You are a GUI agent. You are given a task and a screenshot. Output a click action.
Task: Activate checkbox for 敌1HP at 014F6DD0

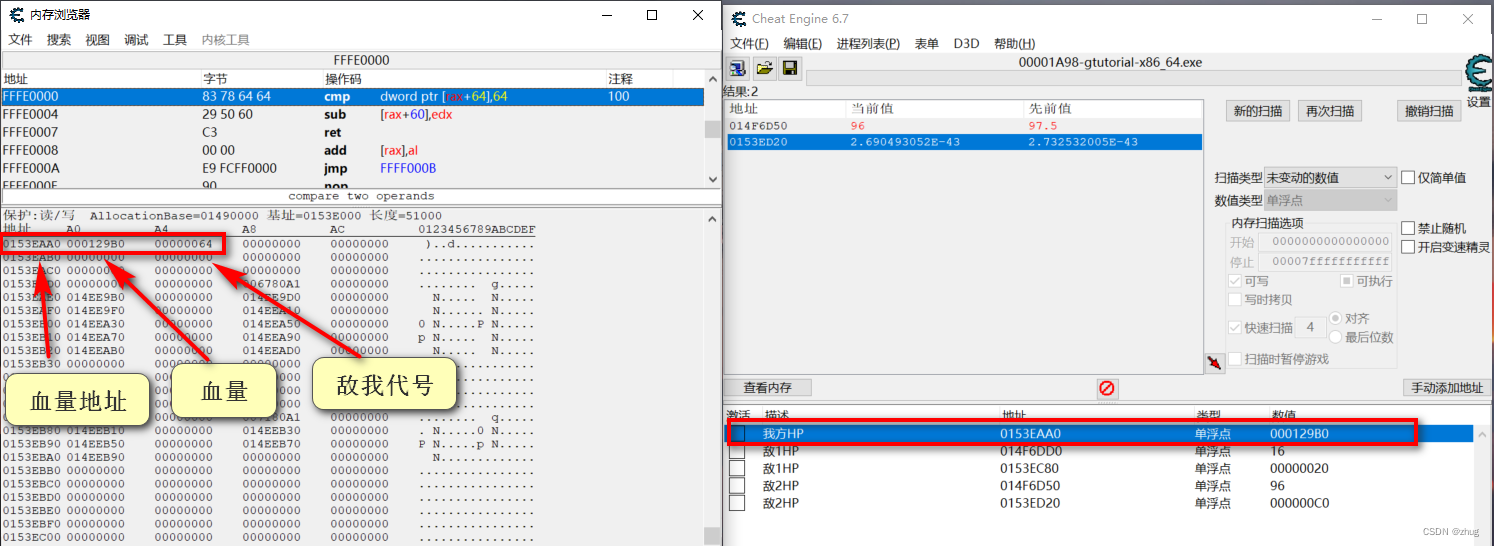737,451
